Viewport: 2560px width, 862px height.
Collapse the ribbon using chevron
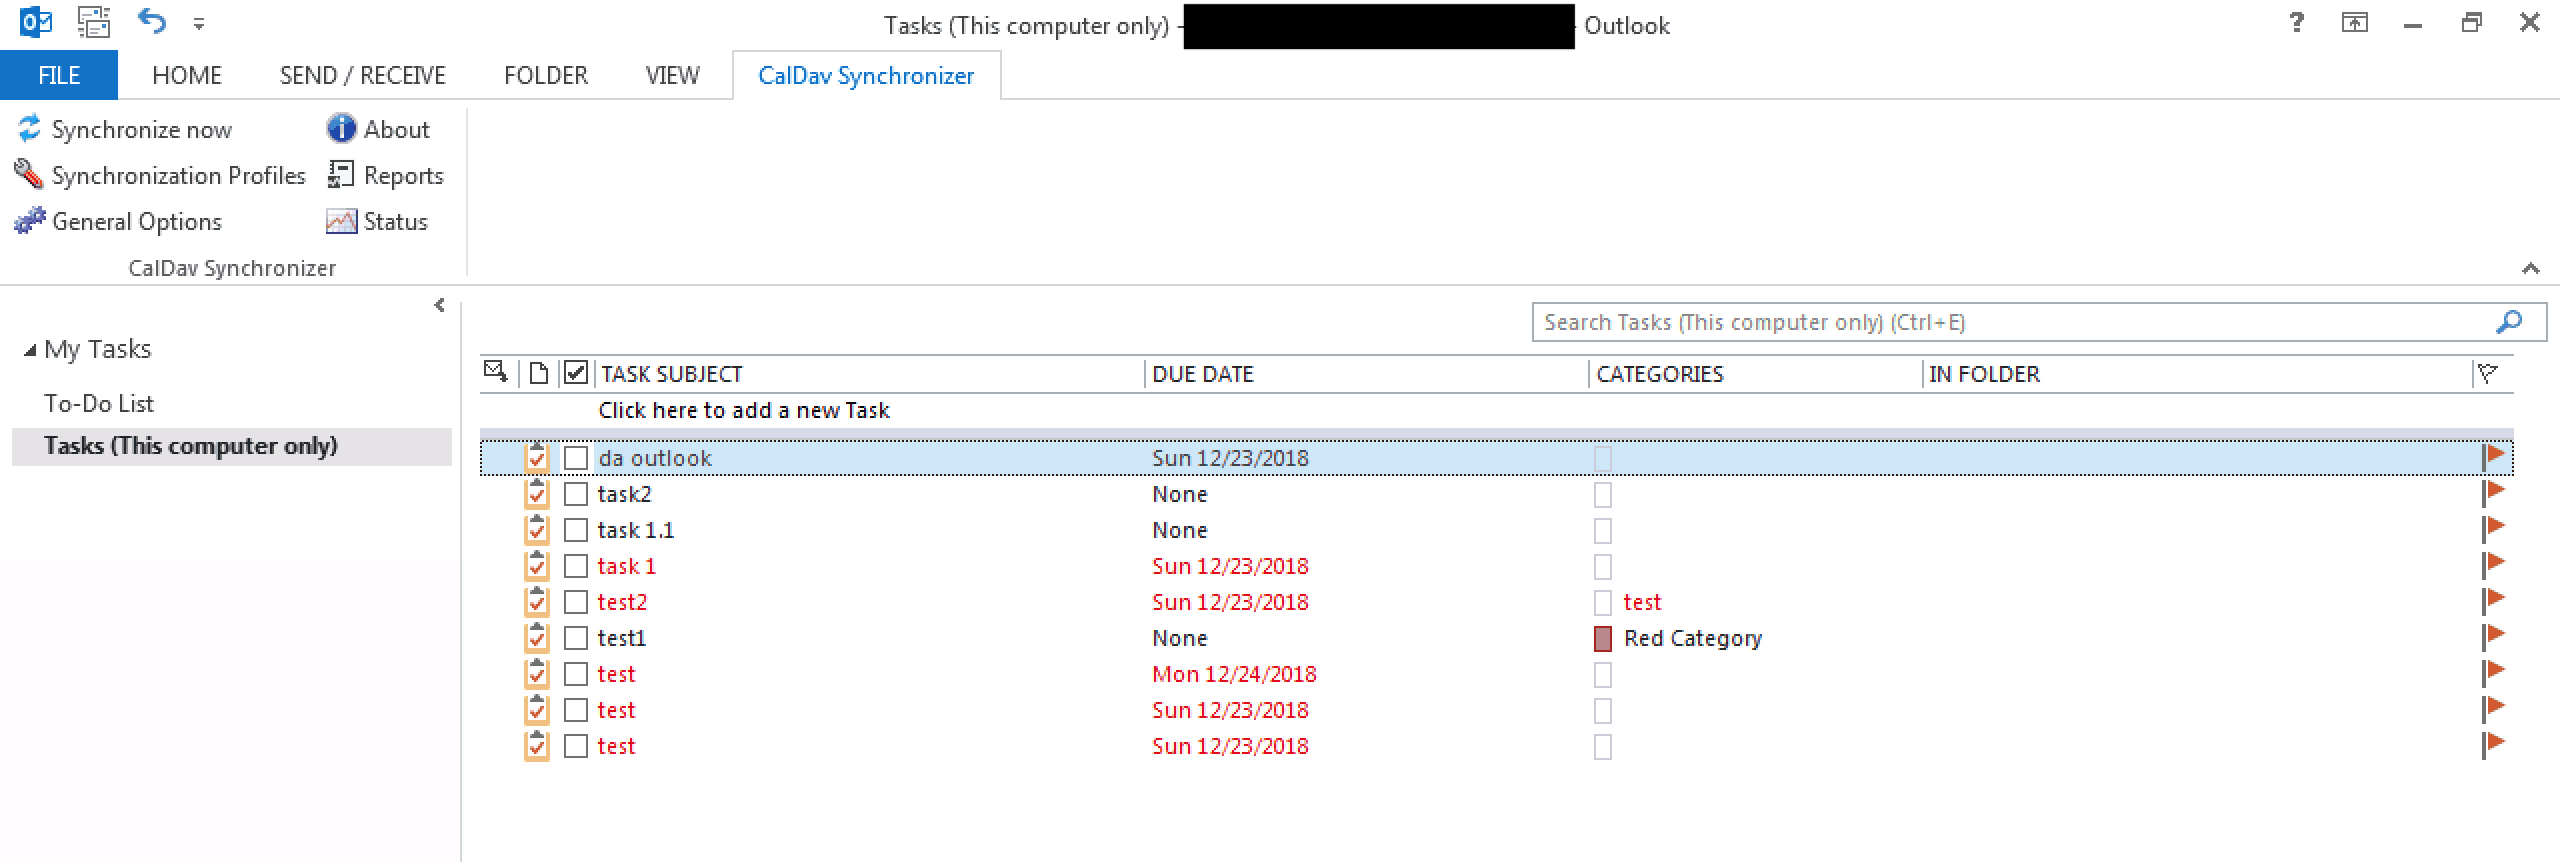click(x=2531, y=268)
